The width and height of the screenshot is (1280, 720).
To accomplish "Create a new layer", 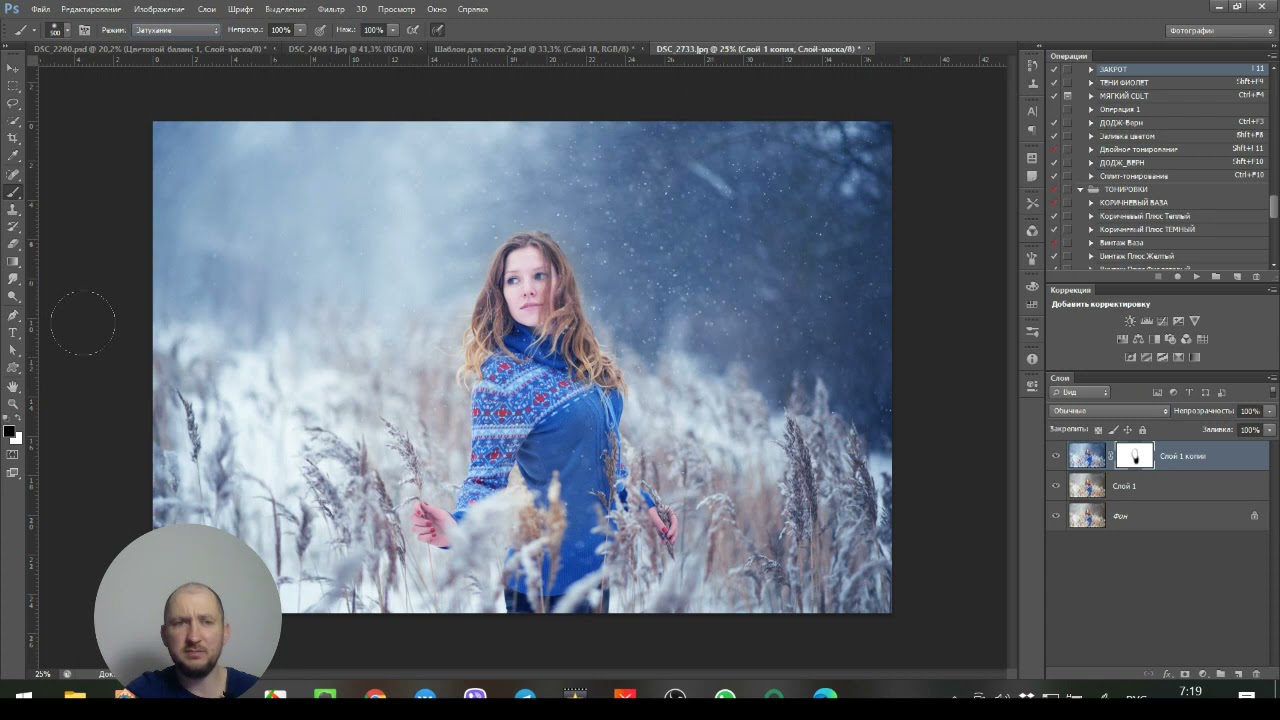I will [1238, 674].
